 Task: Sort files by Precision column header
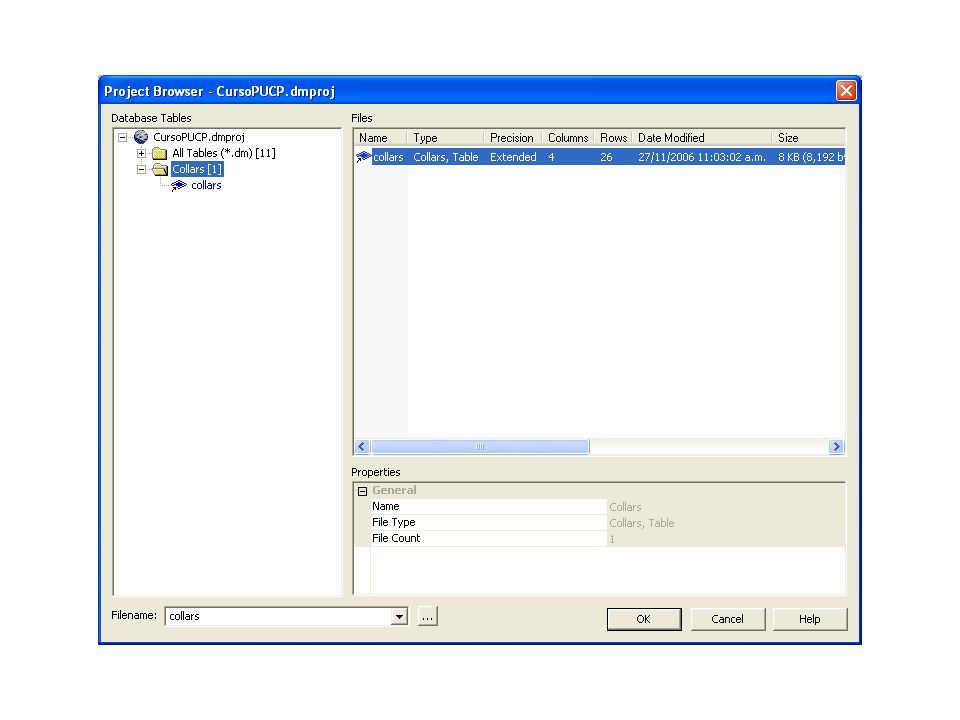(x=512, y=138)
